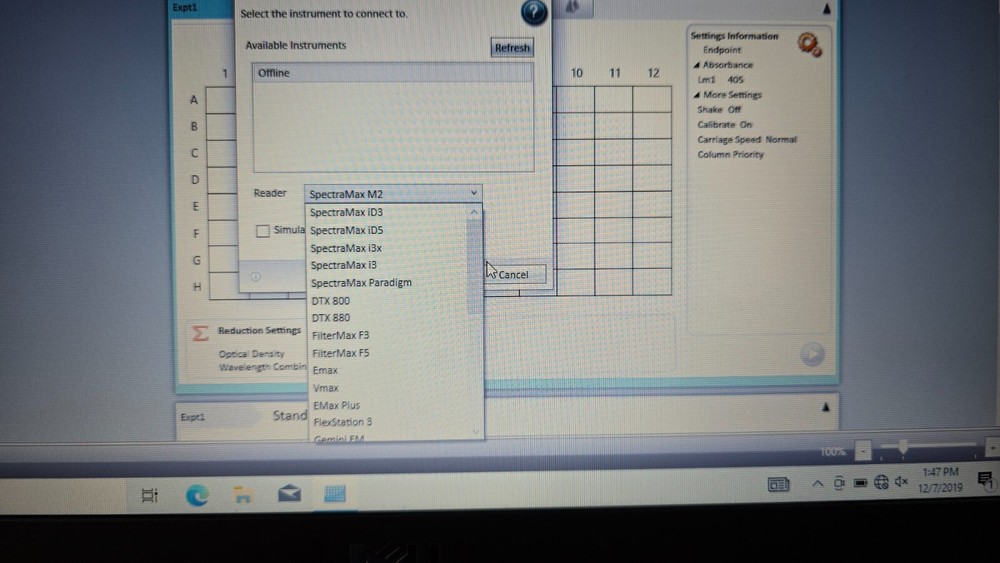Select FlexStation 3 reader
Screen dimensions: 1000x563
pyautogui.click(x=342, y=422)
